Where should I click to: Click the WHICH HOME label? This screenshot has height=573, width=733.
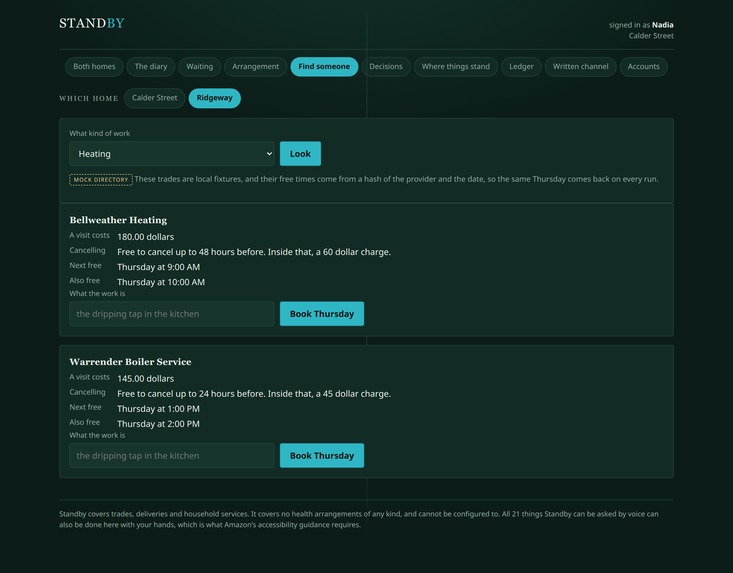[88, 99]
